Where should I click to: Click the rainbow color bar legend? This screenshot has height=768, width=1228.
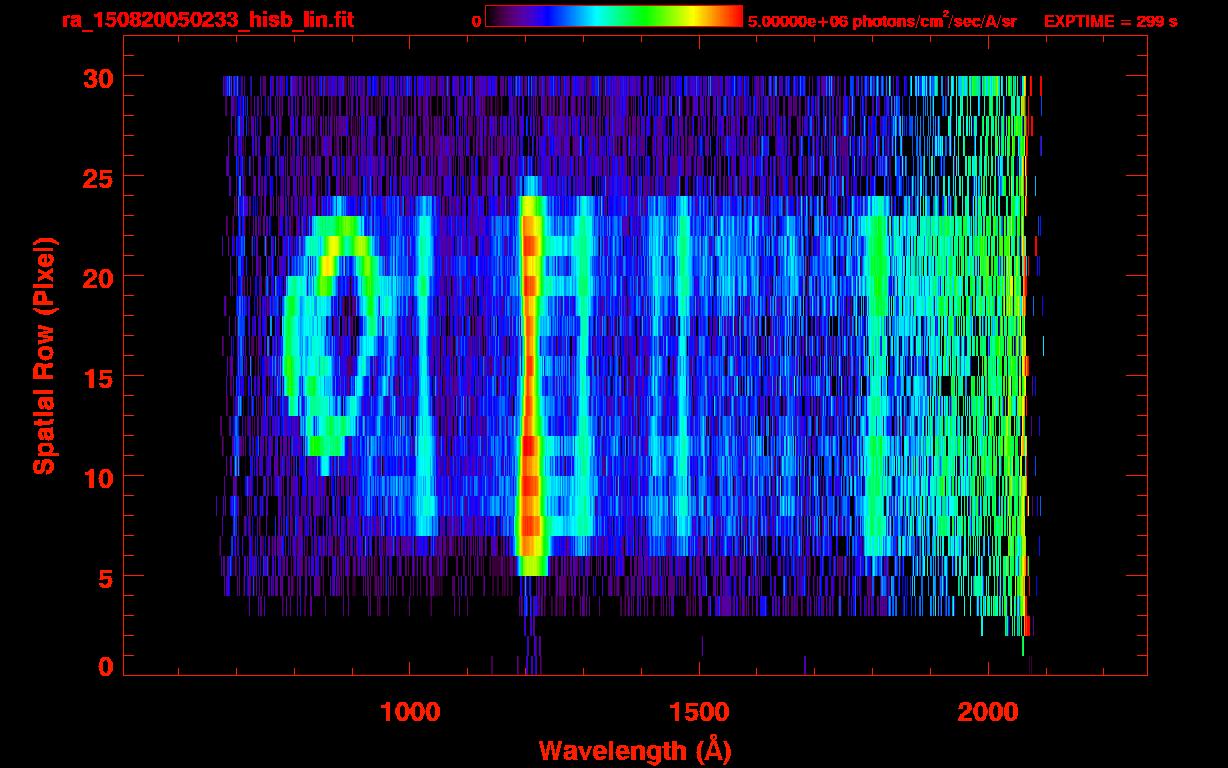(614, 17)
